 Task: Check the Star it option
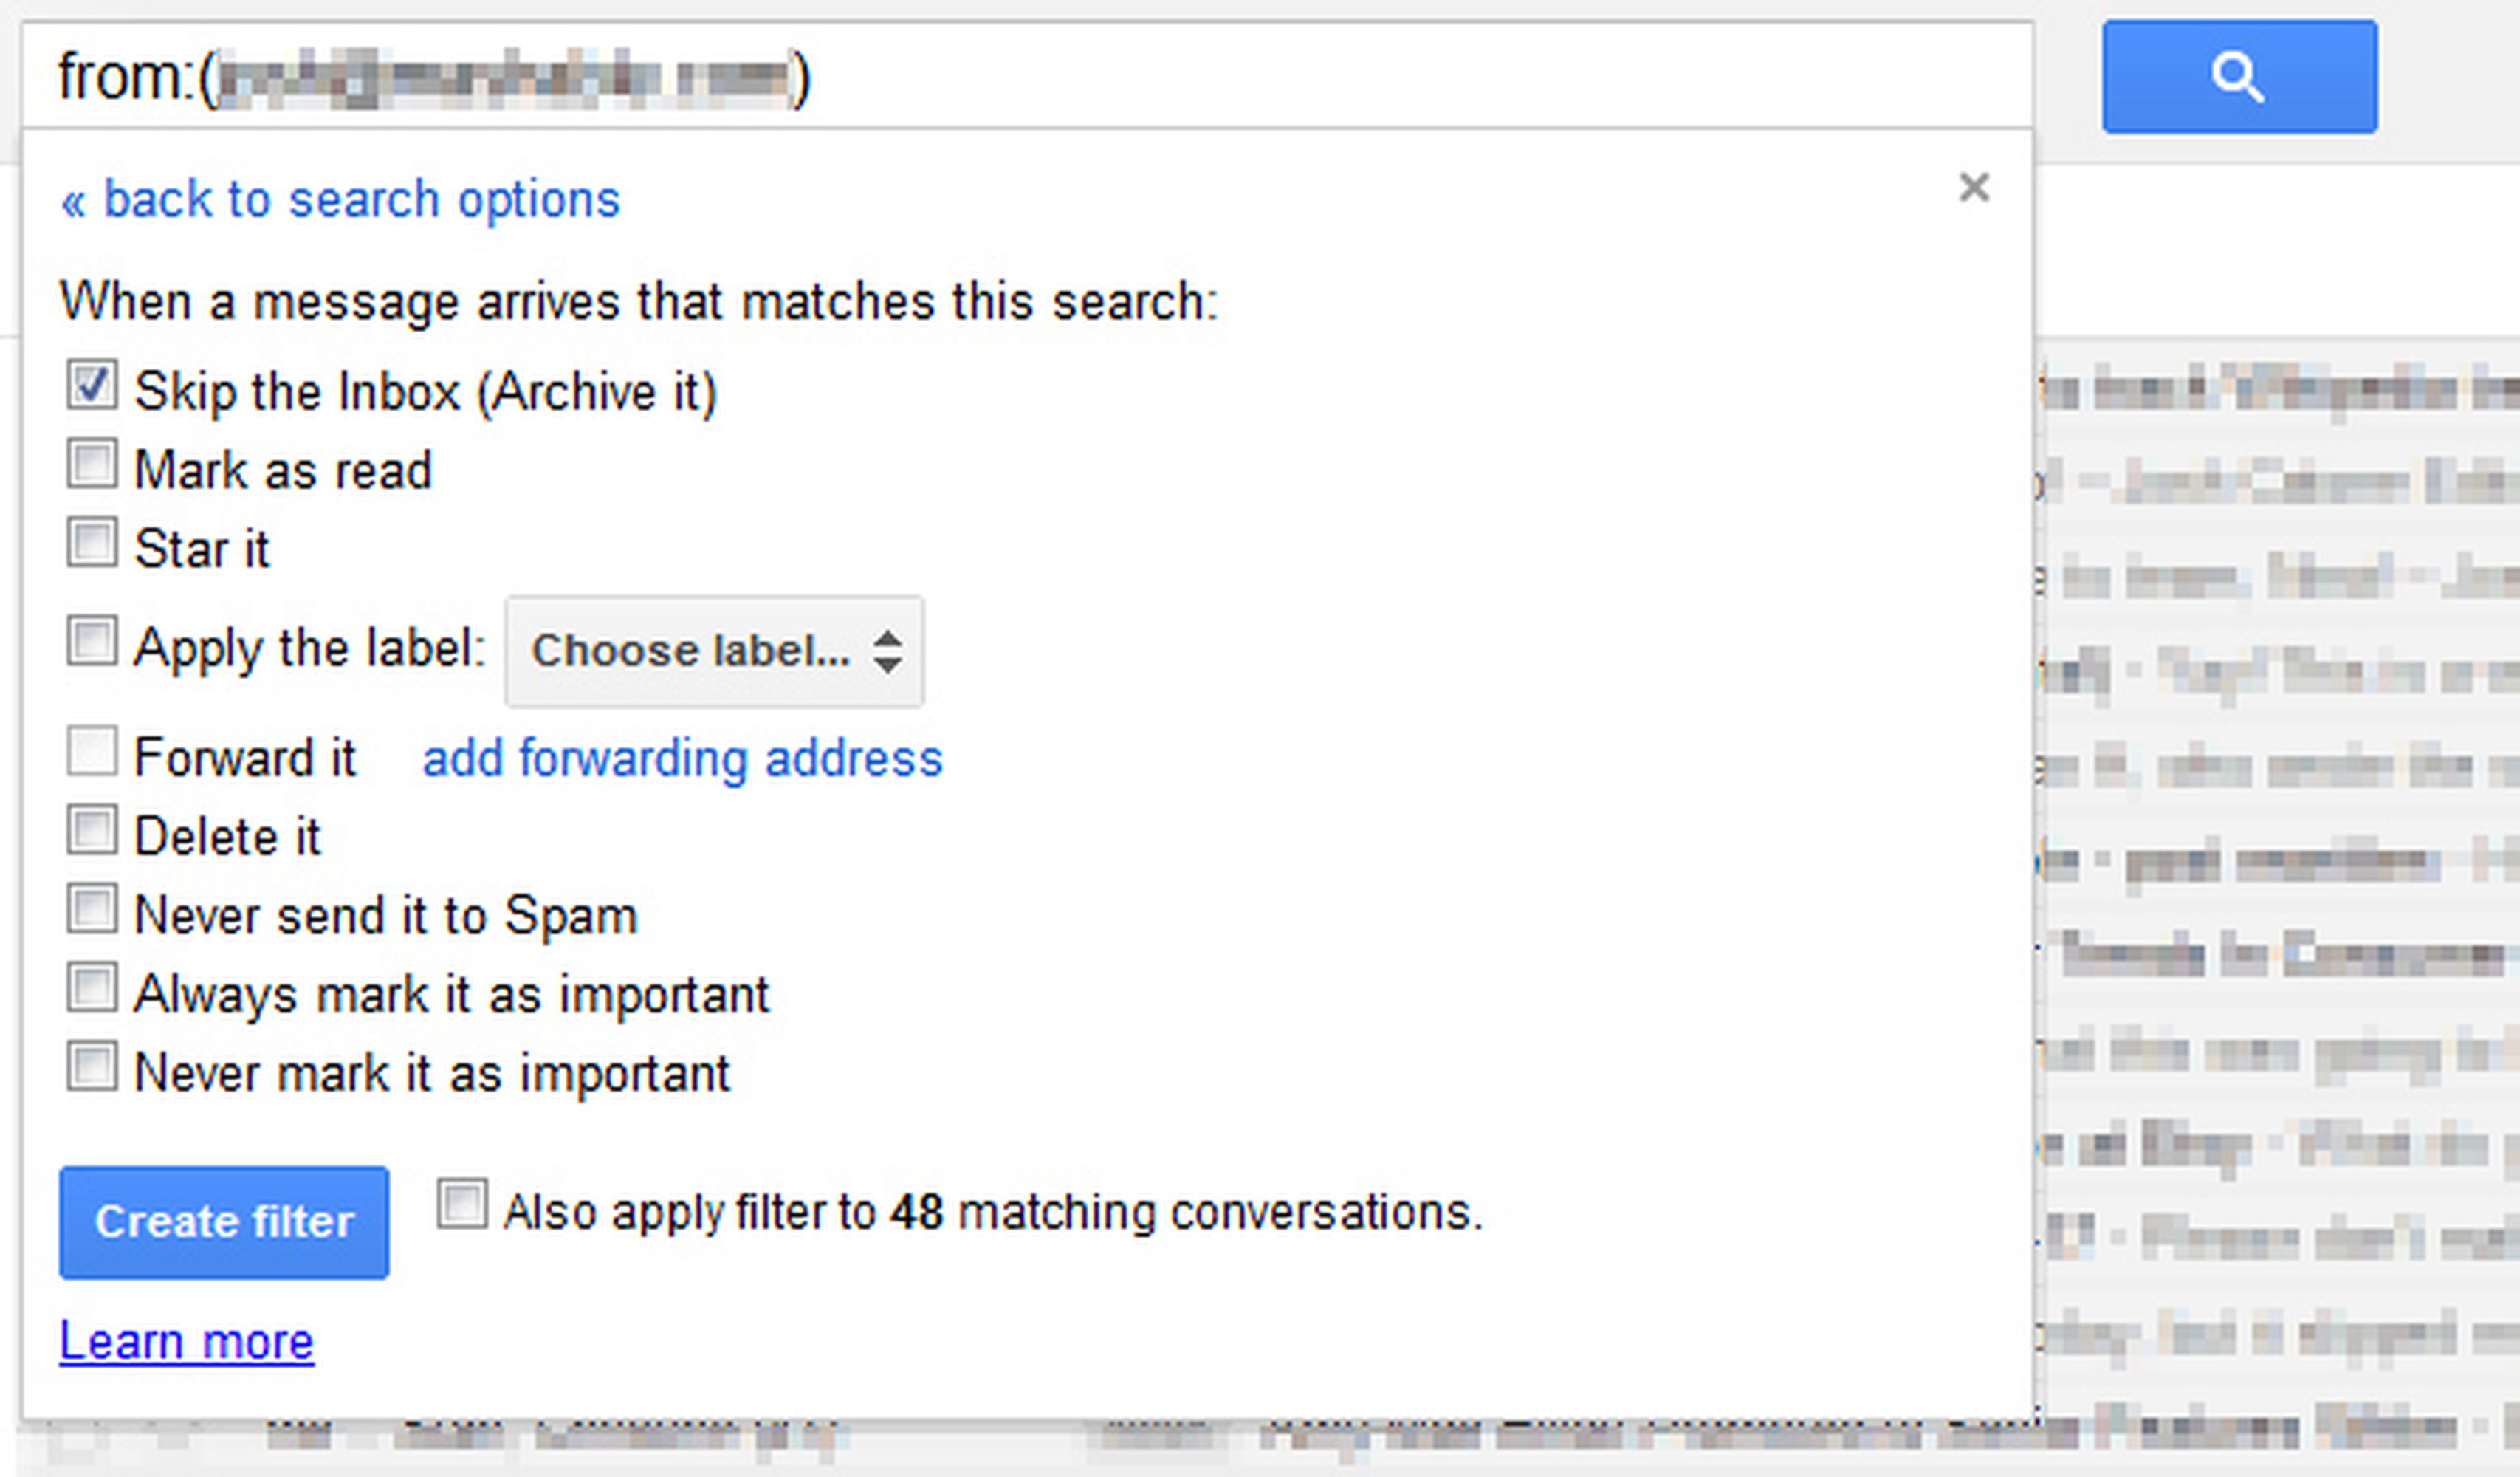click(x=93, y=541)
